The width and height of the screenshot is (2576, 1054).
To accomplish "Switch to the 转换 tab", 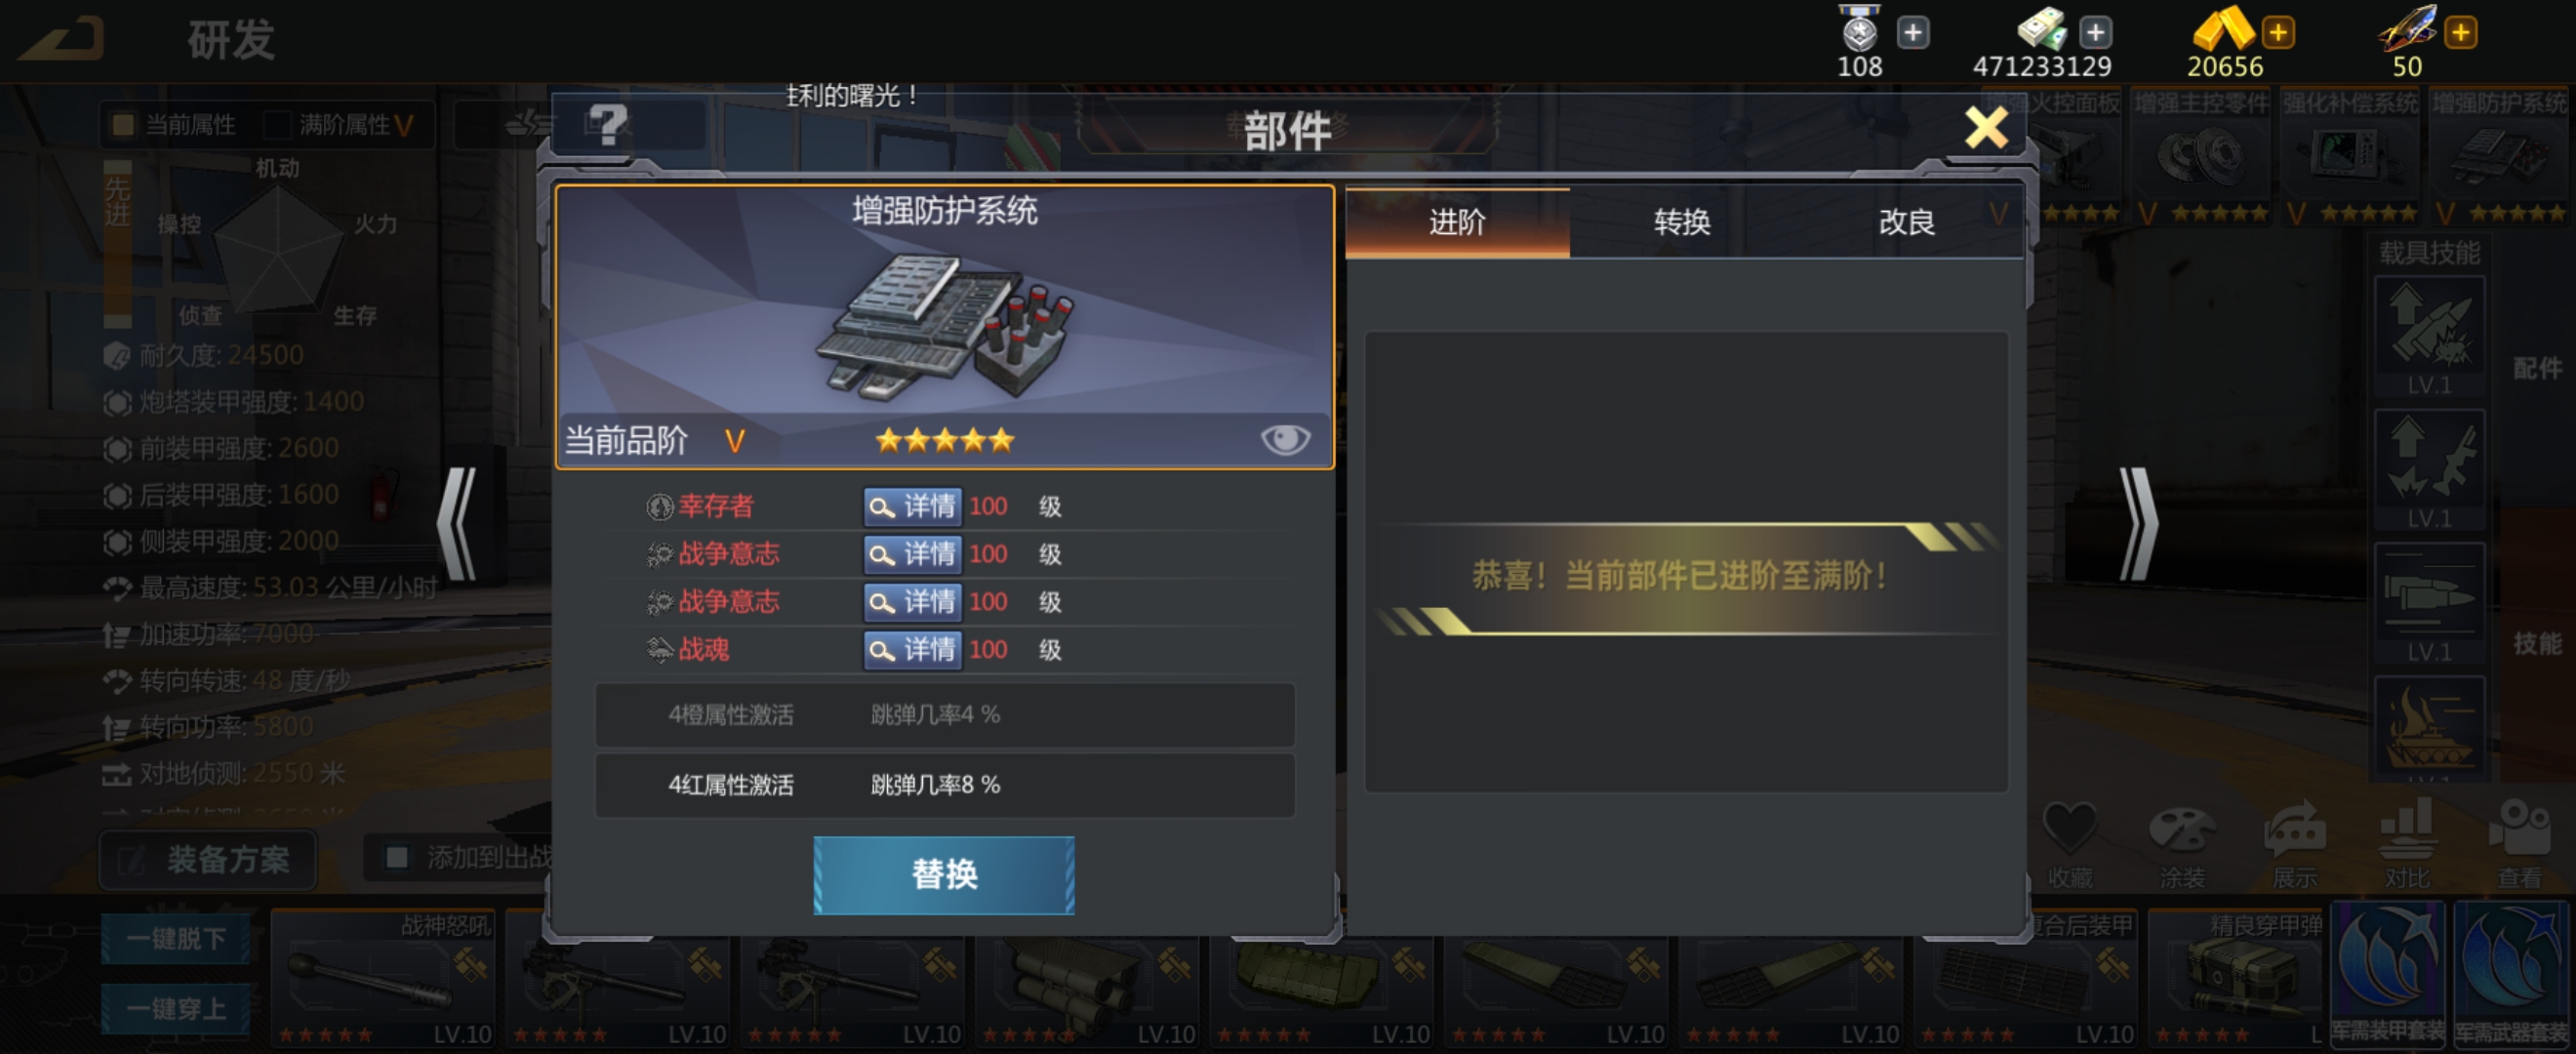I will point(1682,222).
